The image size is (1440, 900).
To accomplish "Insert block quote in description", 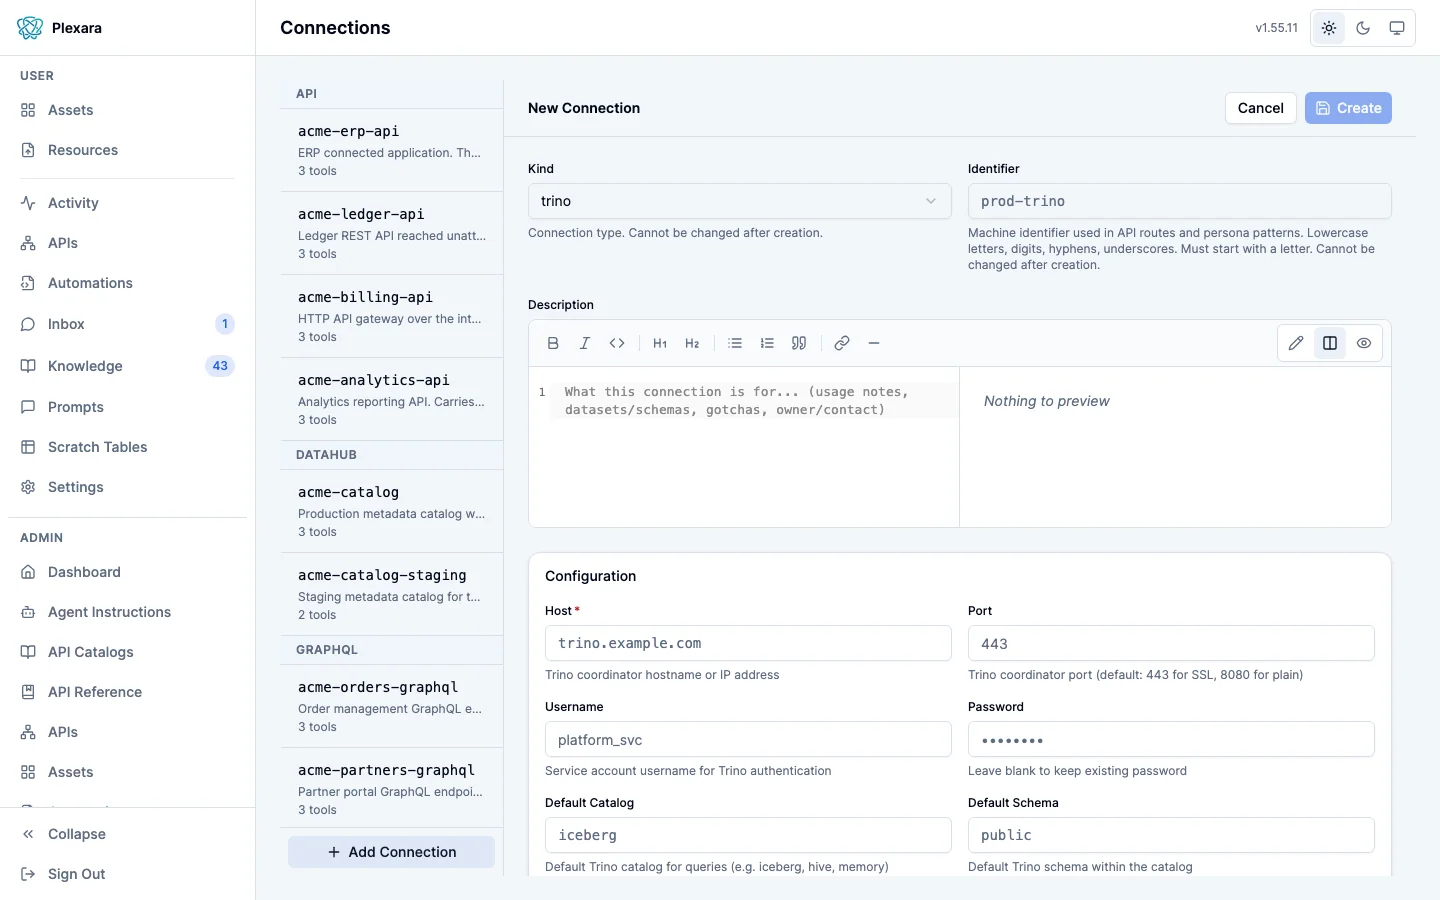I will [799, 343].
